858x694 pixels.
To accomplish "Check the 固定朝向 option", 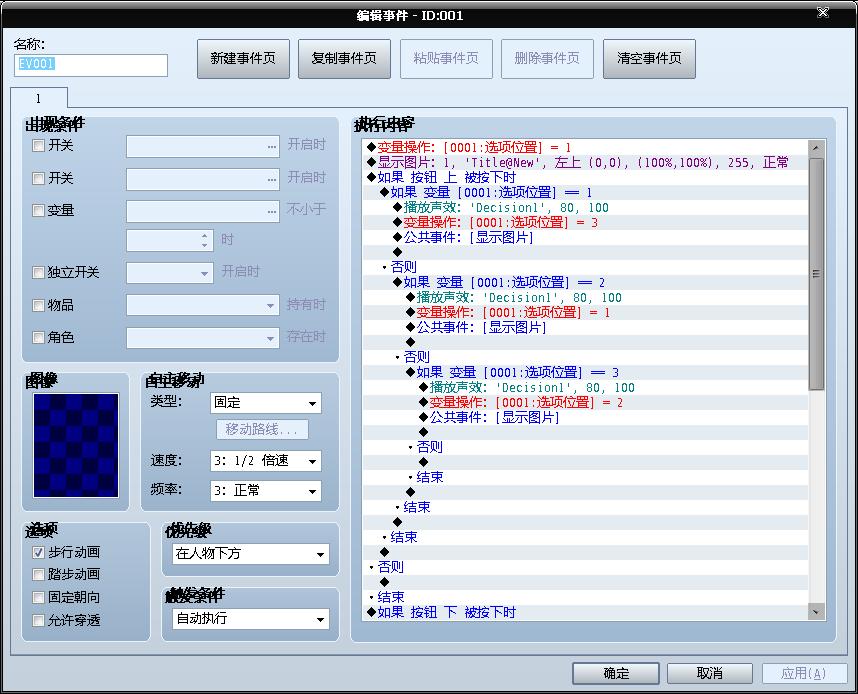I will pyautogui.click(x=38, y=598).
